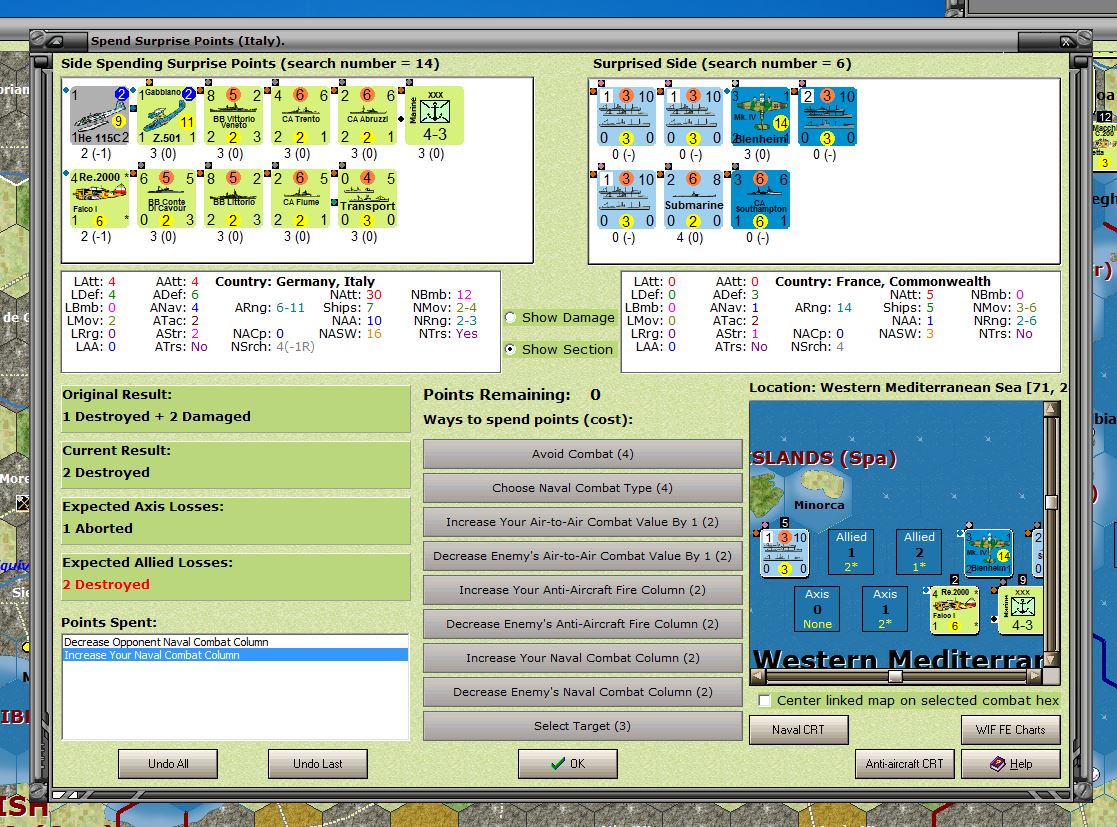The height and width of the screenshot is (827, 1117).
Task: Open the Naval CRT chart
Action: coord(799,730)
